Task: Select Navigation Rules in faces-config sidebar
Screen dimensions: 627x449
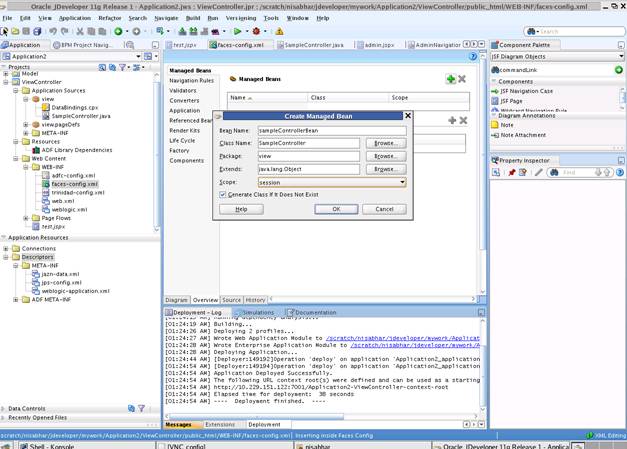Action: point(191,80)
